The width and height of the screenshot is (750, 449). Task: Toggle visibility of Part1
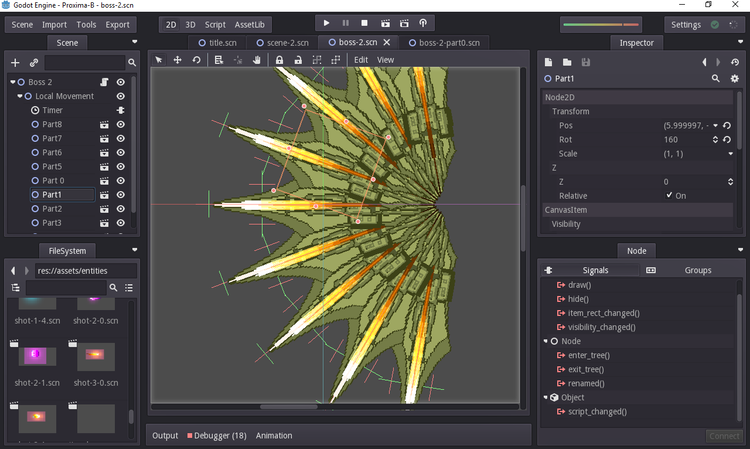pyautogui.click(x=121, y=195)
